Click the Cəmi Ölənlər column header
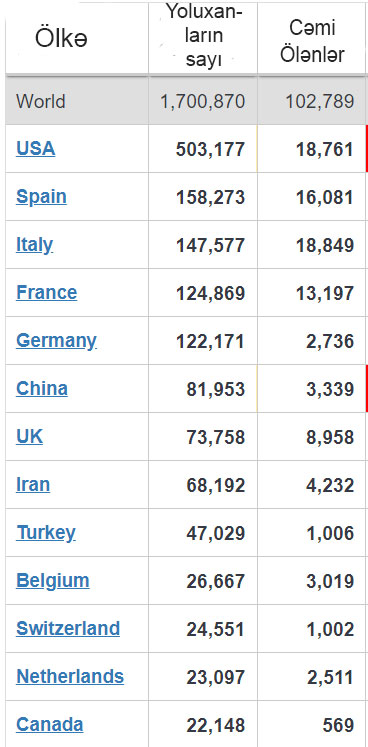 point(312,42)
